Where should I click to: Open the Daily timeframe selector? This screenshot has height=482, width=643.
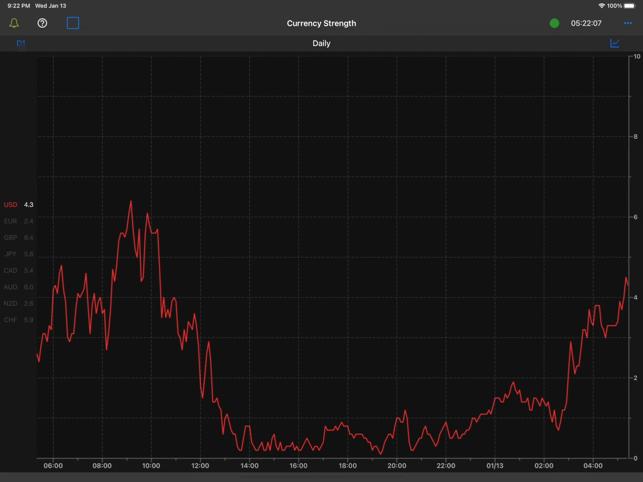(x=321, y=43)
